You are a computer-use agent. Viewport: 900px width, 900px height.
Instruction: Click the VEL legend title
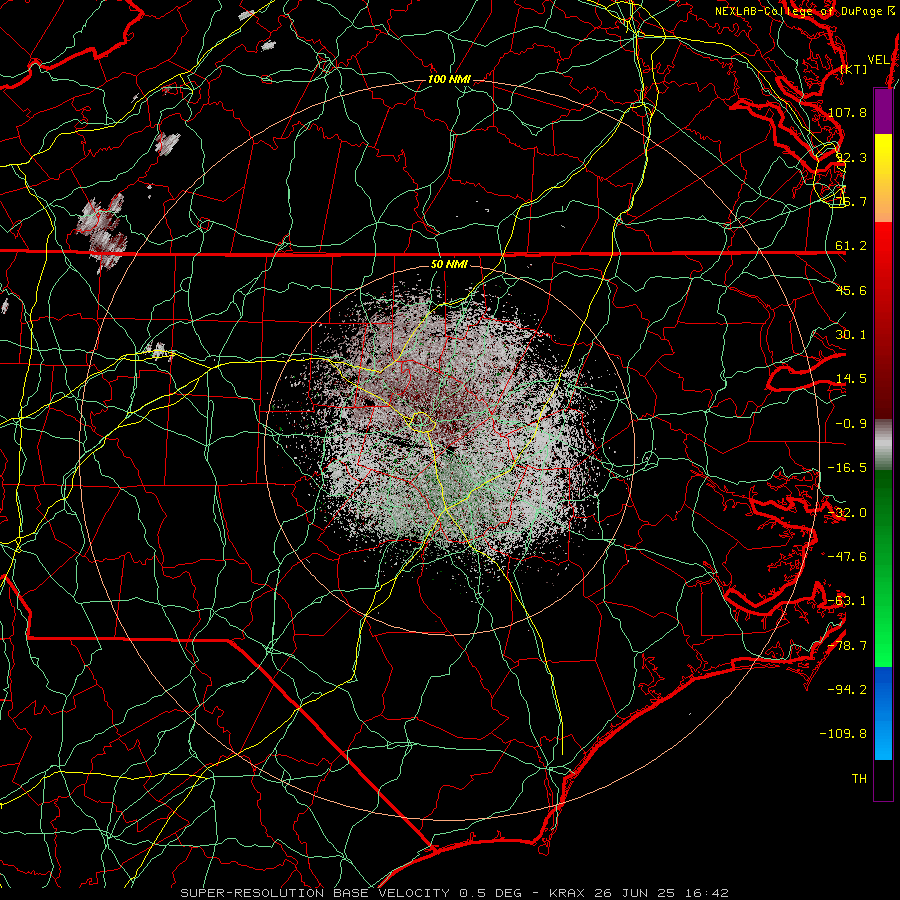point(879,59)
